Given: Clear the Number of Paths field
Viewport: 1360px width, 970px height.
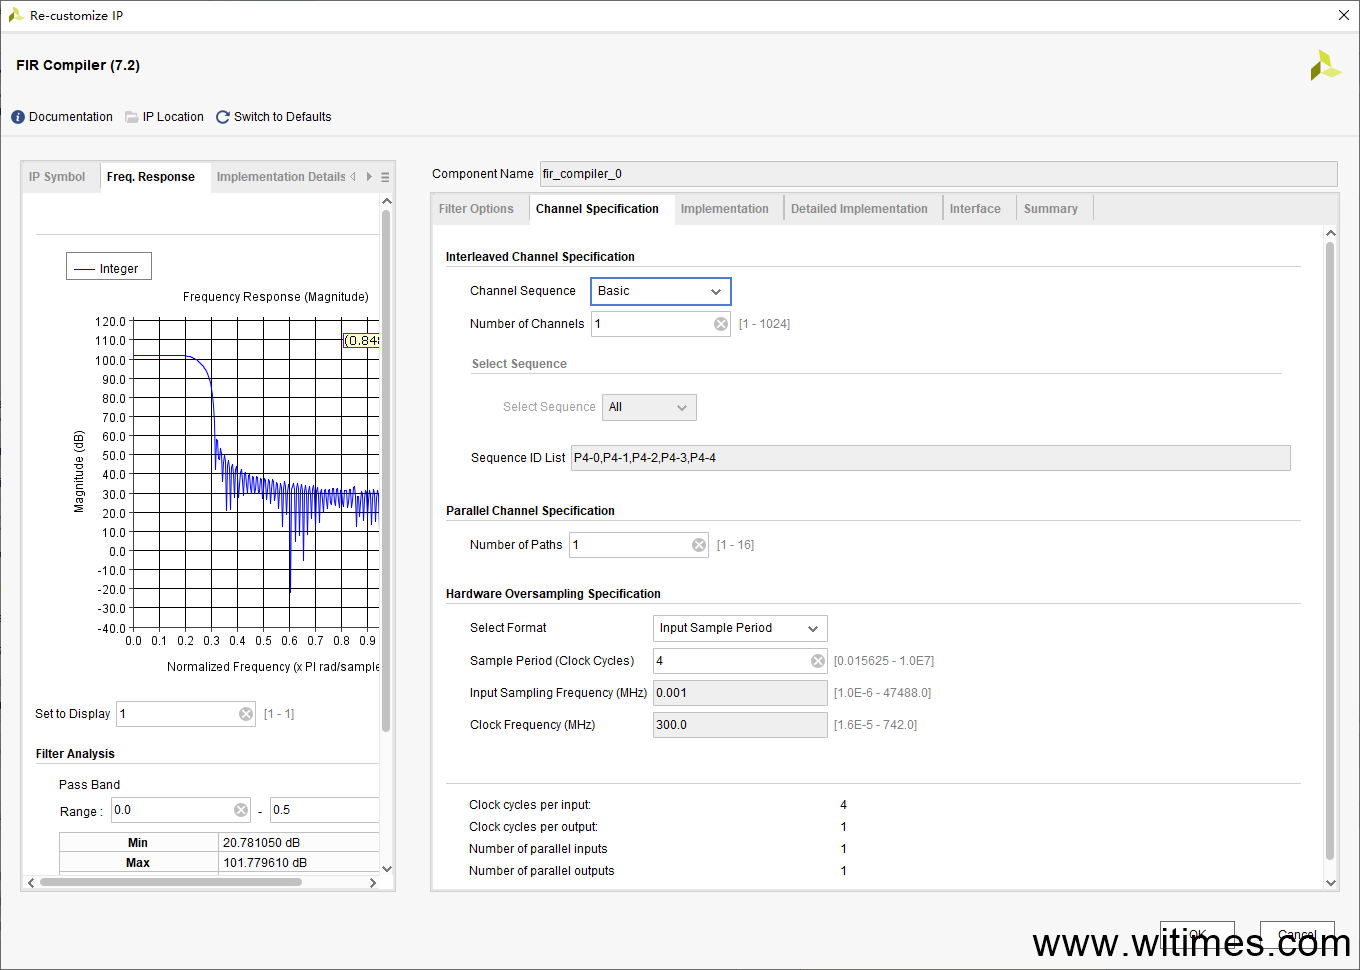Looking at the screenshot, I should [699, 545].
